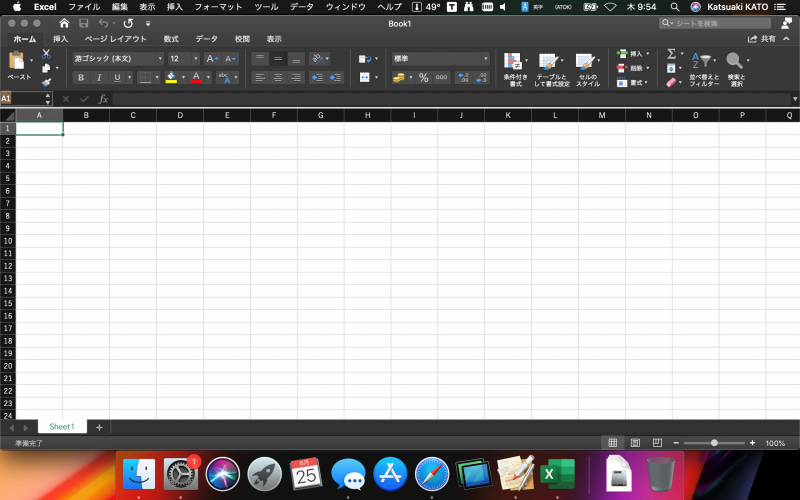This screenshot has height=500, width=800.
Task: Open font name dropdown
Action: 160,59
